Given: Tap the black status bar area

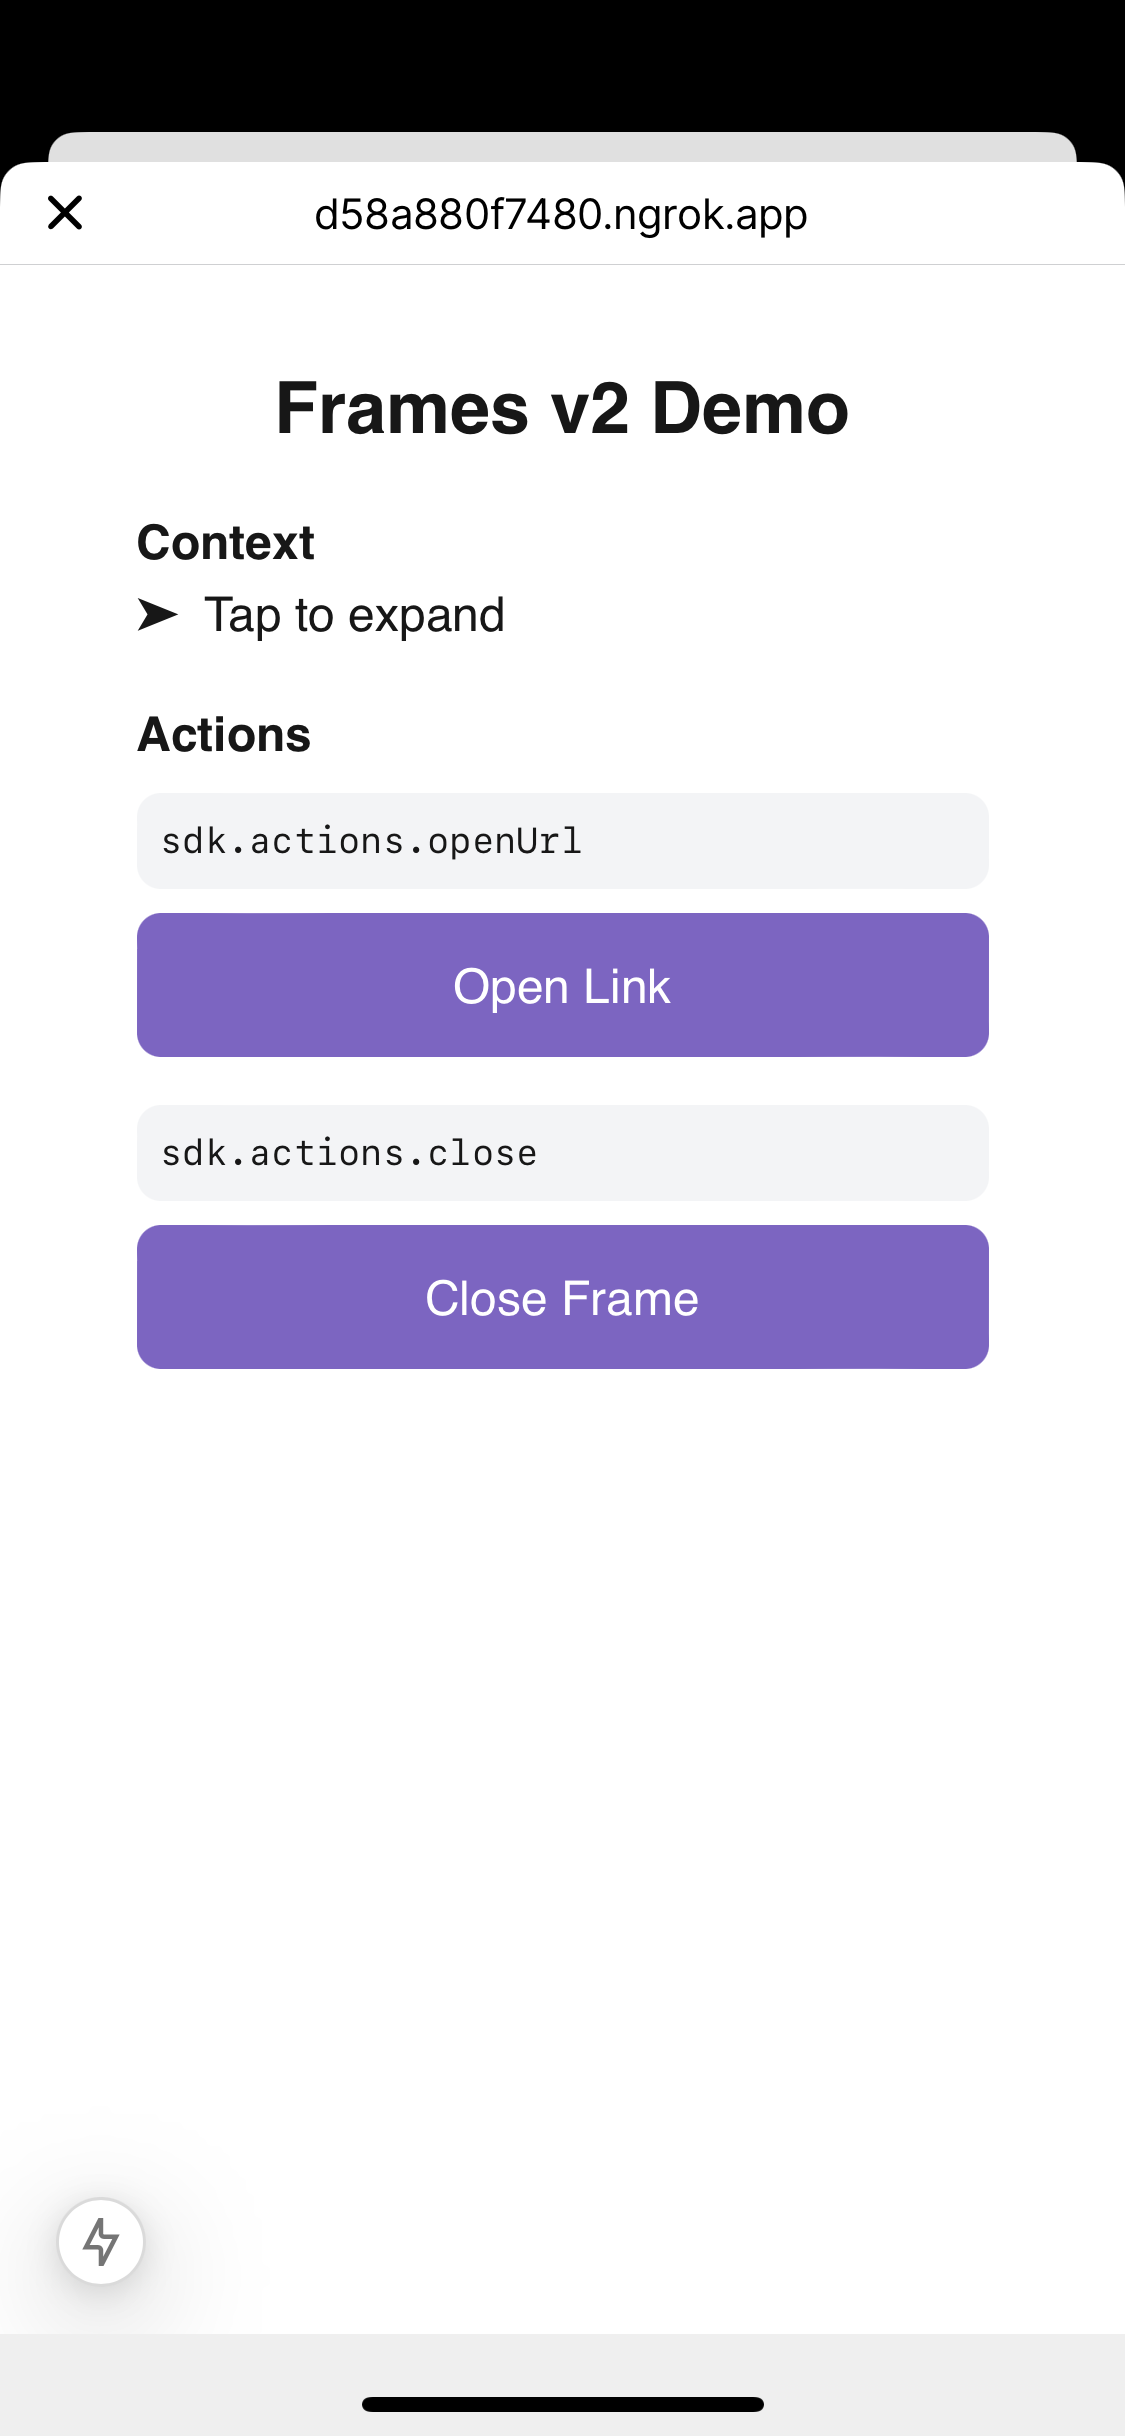Looking at the screenshot, I should (x=562, y=60).
